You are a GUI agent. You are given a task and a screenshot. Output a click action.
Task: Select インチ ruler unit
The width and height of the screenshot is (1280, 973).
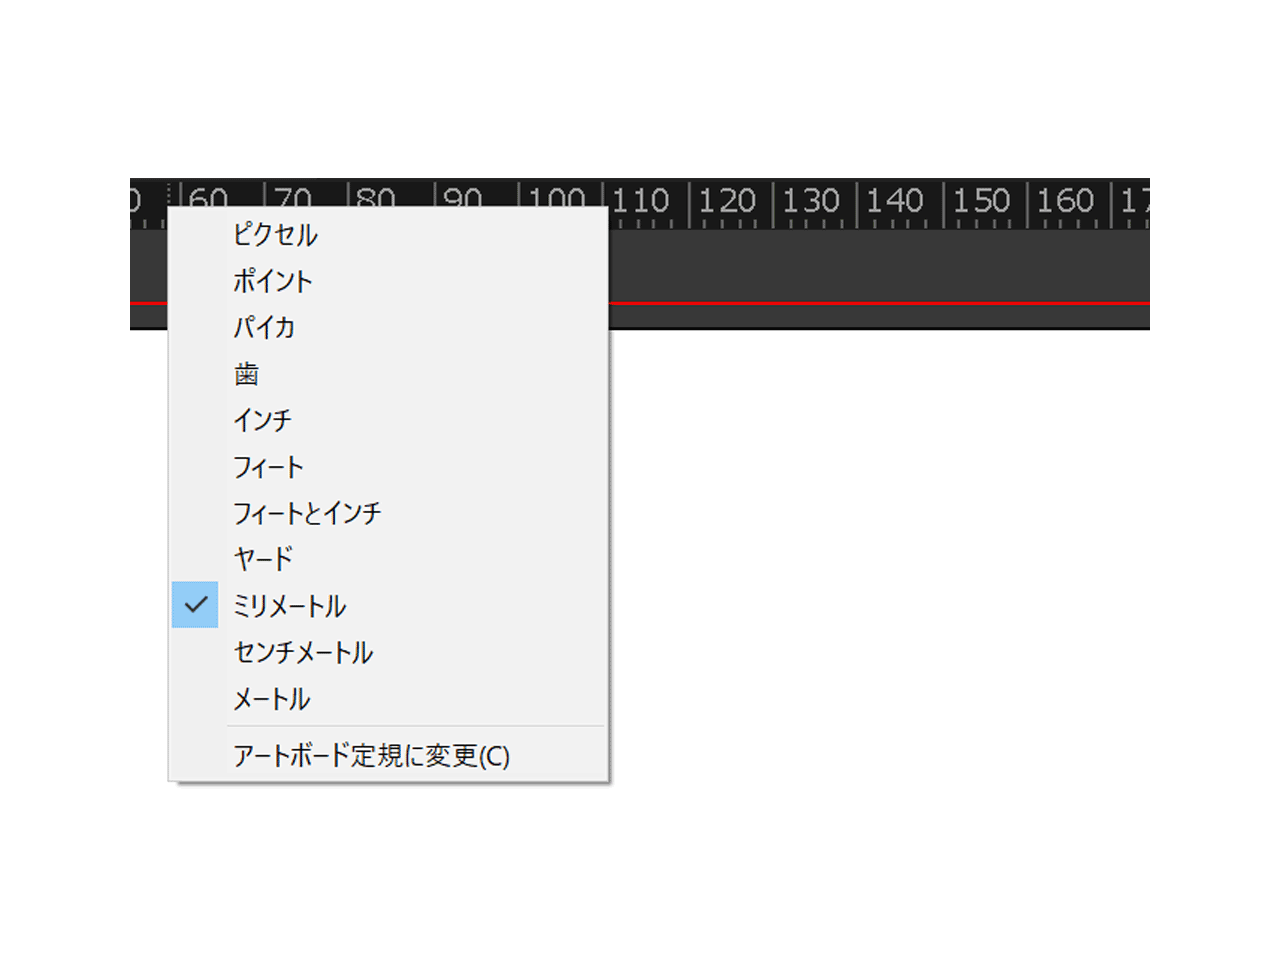pos(388,420)
